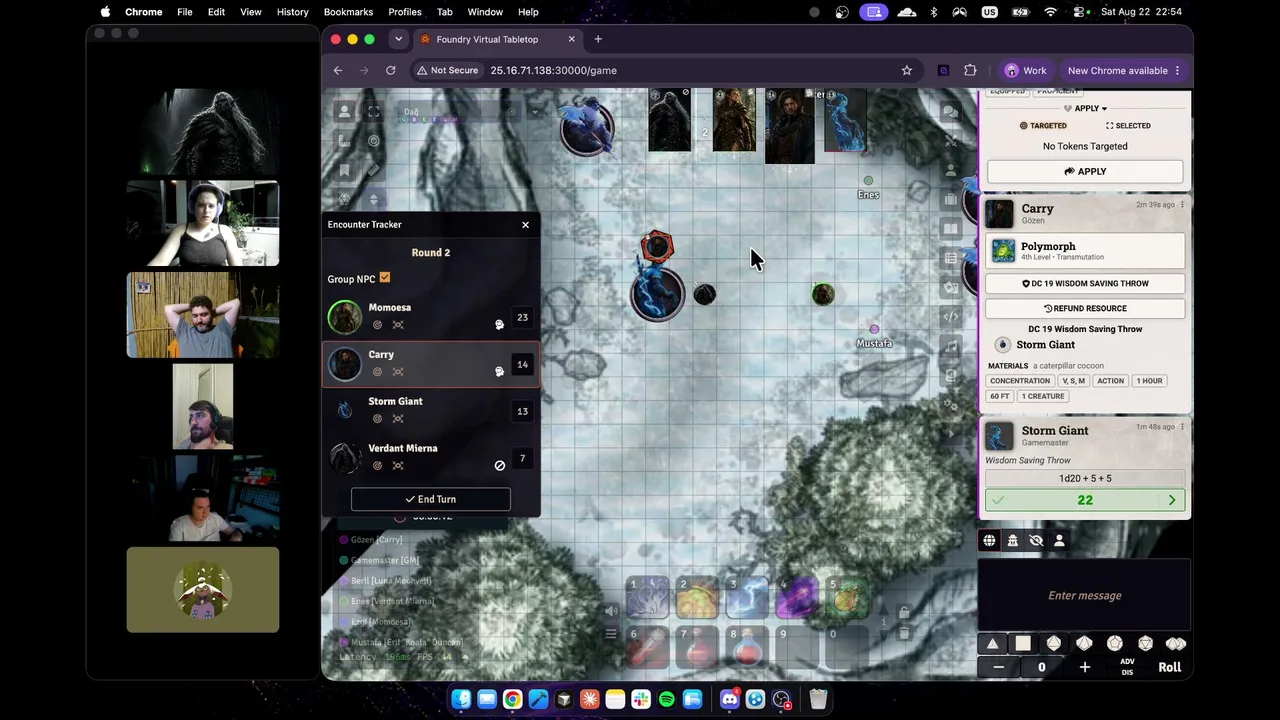This screenshot has width=1280, height=720.
Task: Decrease the dice modifier with minus
Action: [x=998, y=667]
